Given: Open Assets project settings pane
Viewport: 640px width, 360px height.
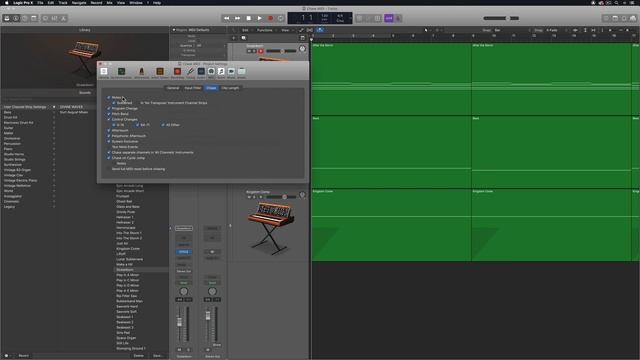Looking at the screenshot, I should coord(242,73).
